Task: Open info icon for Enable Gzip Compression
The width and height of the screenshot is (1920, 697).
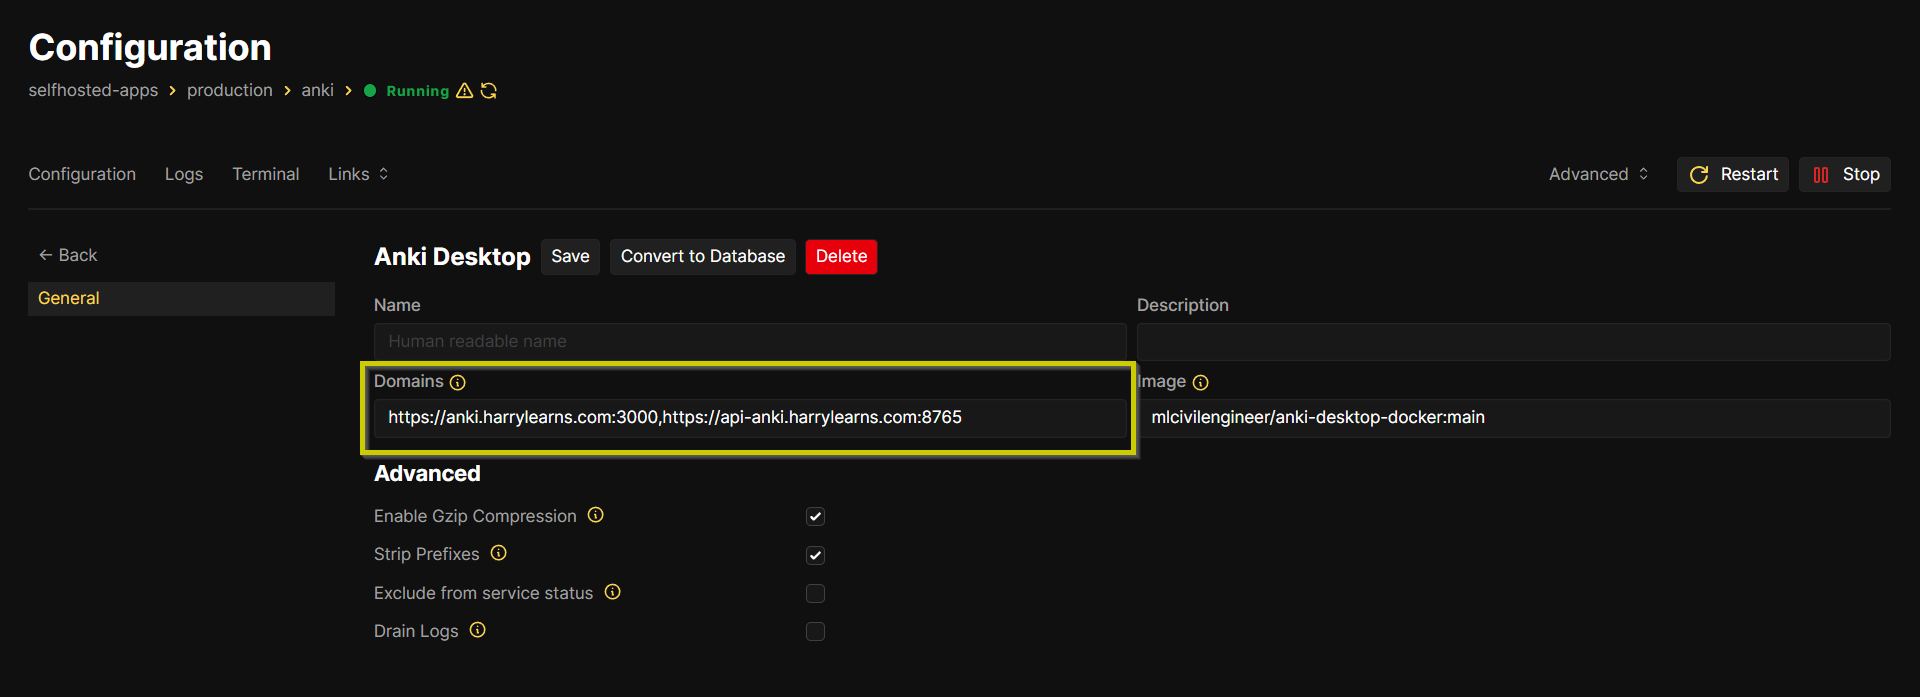Action: 596,515
